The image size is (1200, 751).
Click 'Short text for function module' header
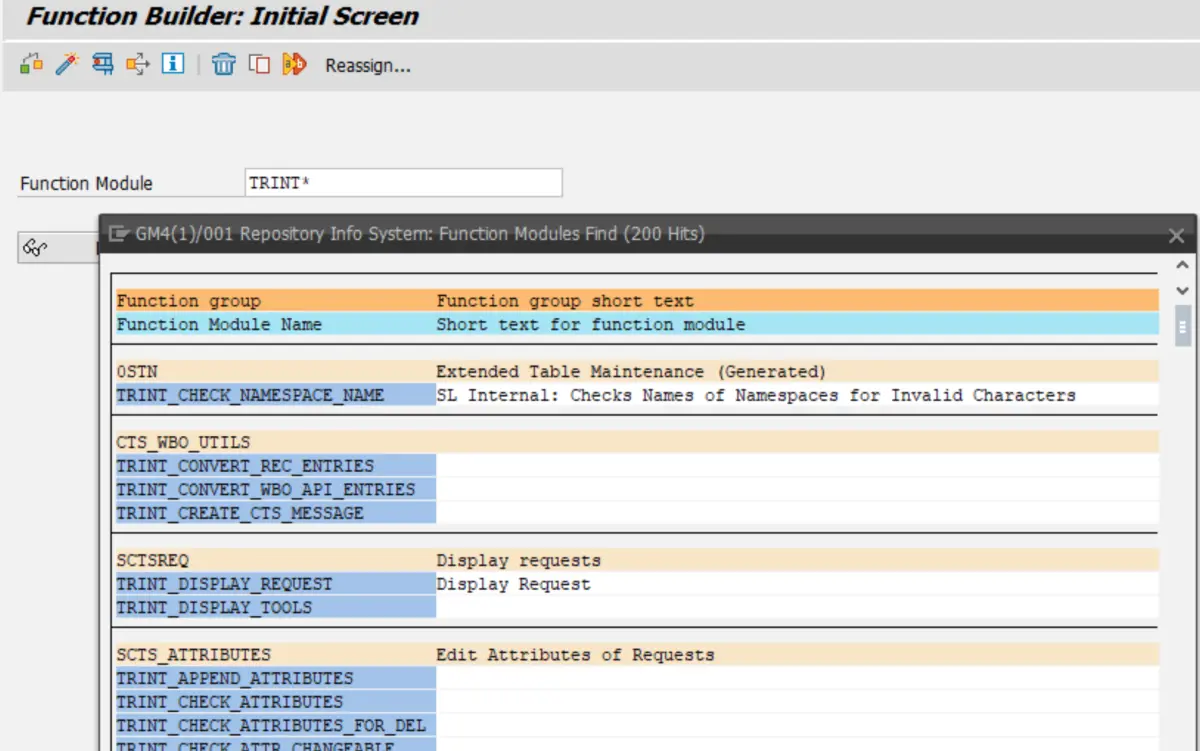[590, 324]
